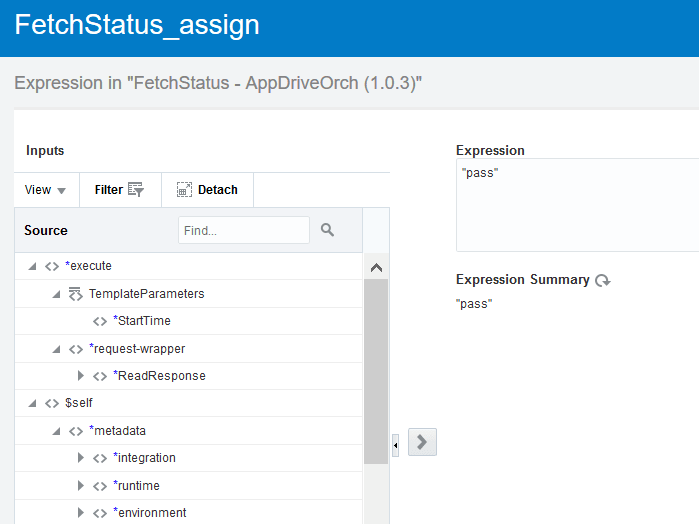Expand the *environment node
This screenshot has width=699, height=524.
click(80, 512)
